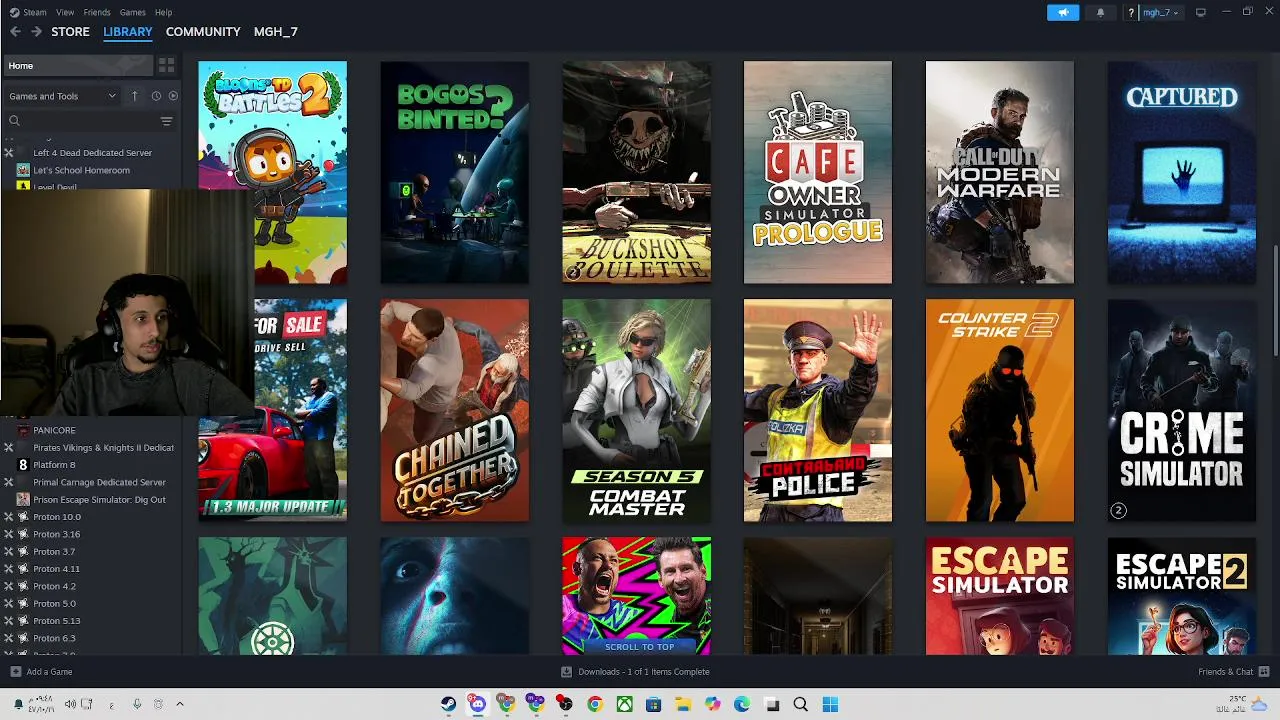The width and height of the screenshot is (1280, 720).
Task: Open Cafe Owner Simulator Prologue cover
Action: (818, 172)
